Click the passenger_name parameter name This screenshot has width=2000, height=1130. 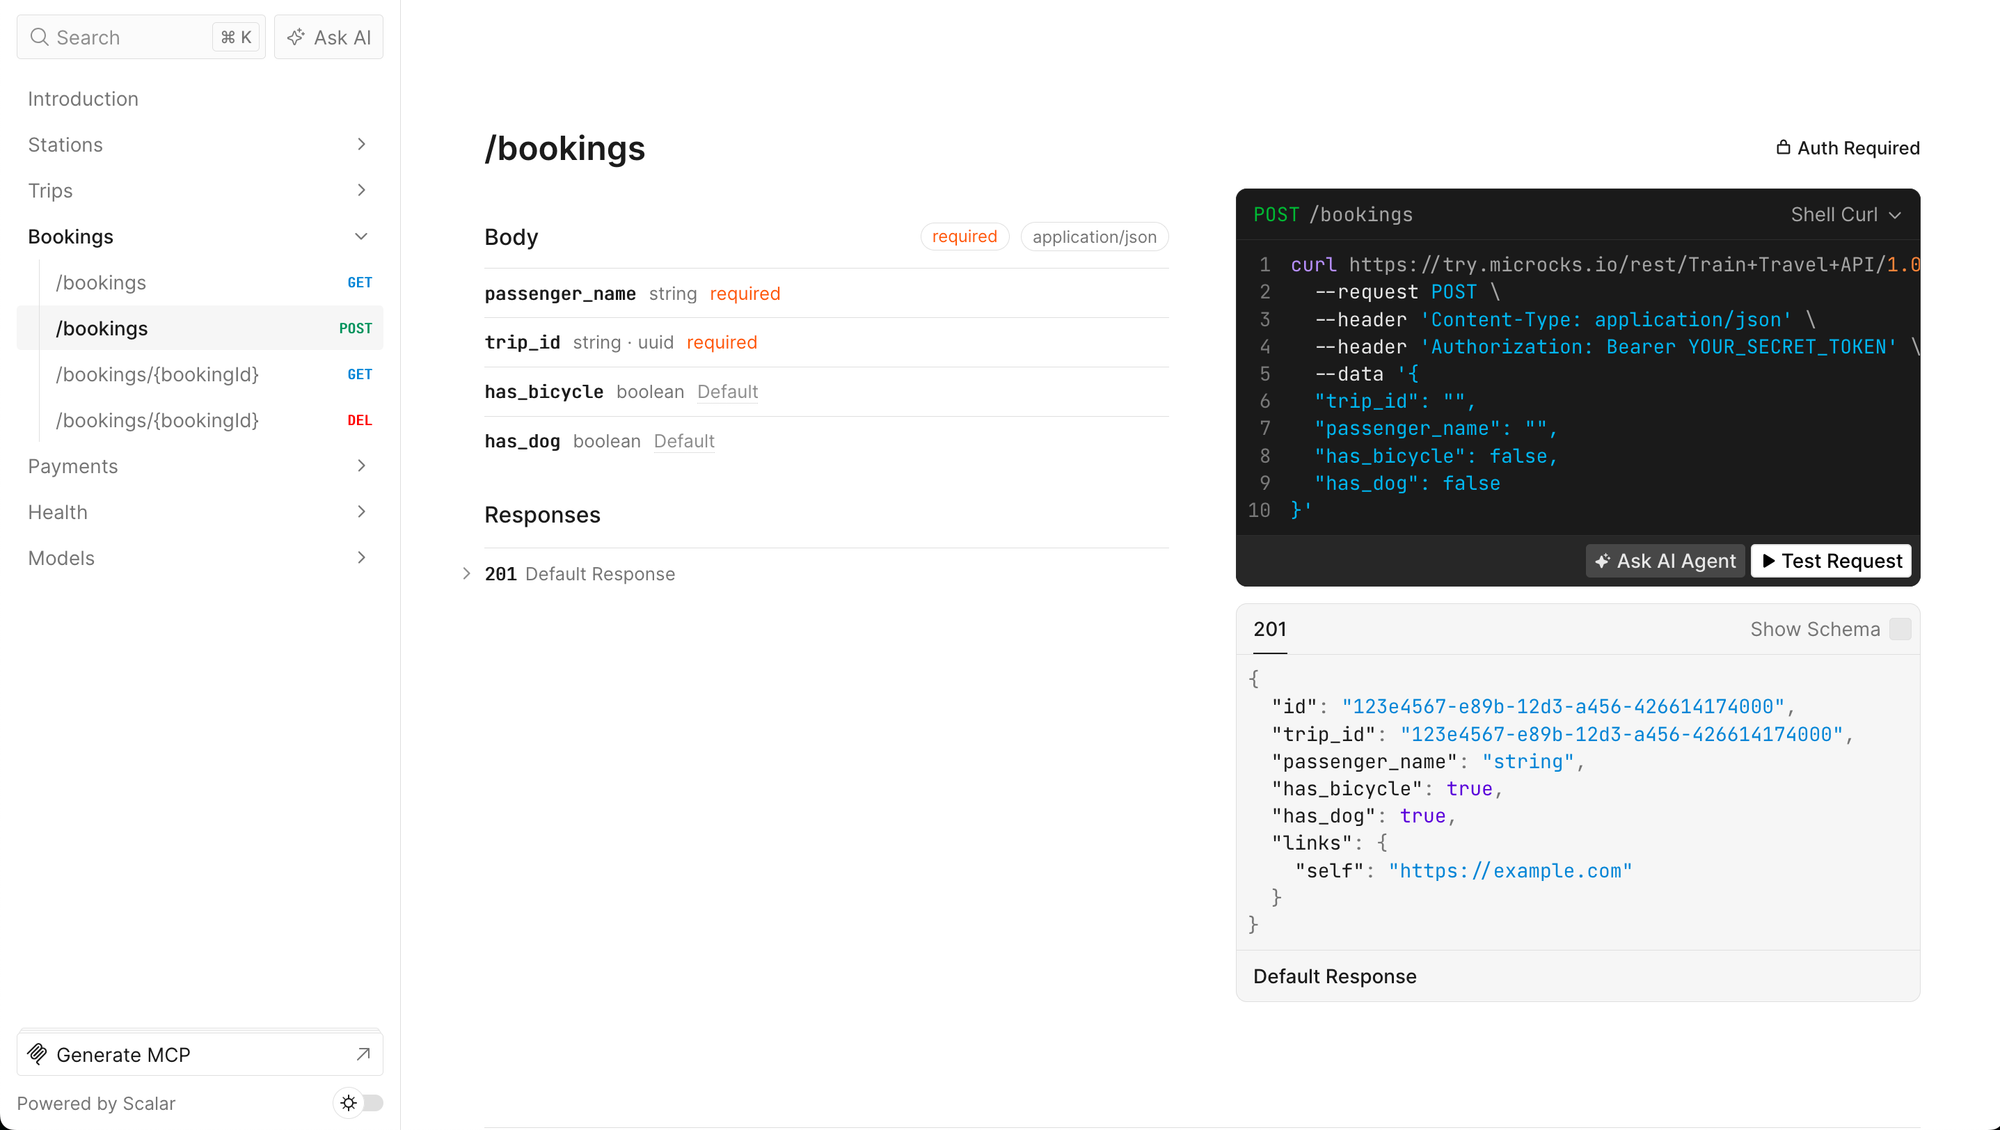[560, 294]
